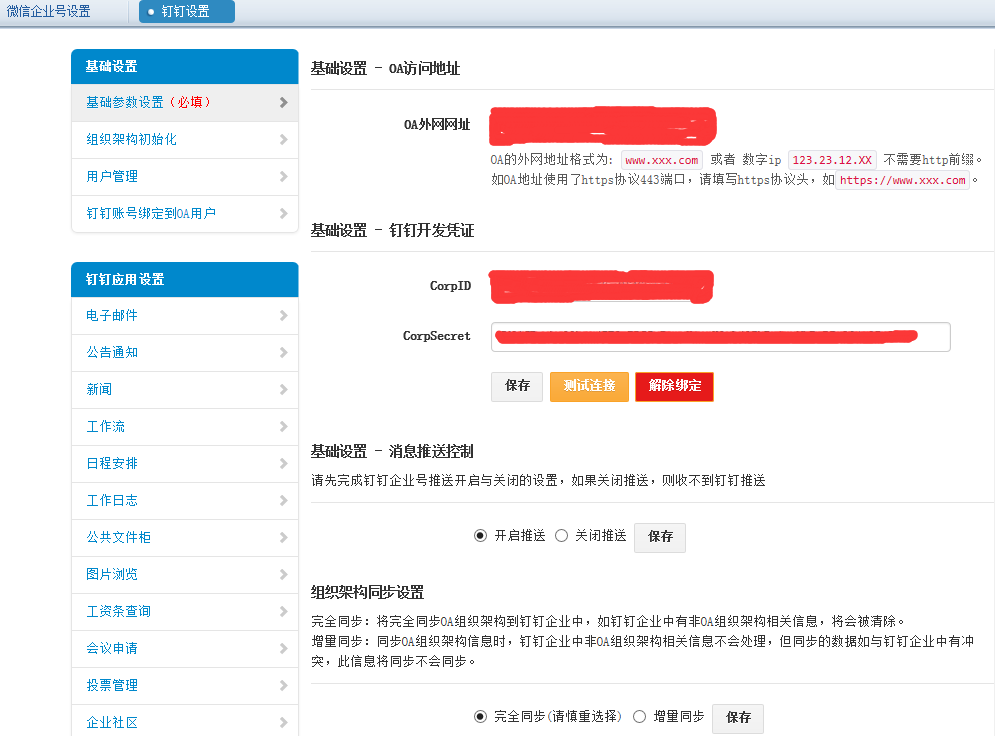Save the 组织架构同步 setting
995x736 pixels.
pyautogui.click(x=738, y=718)
